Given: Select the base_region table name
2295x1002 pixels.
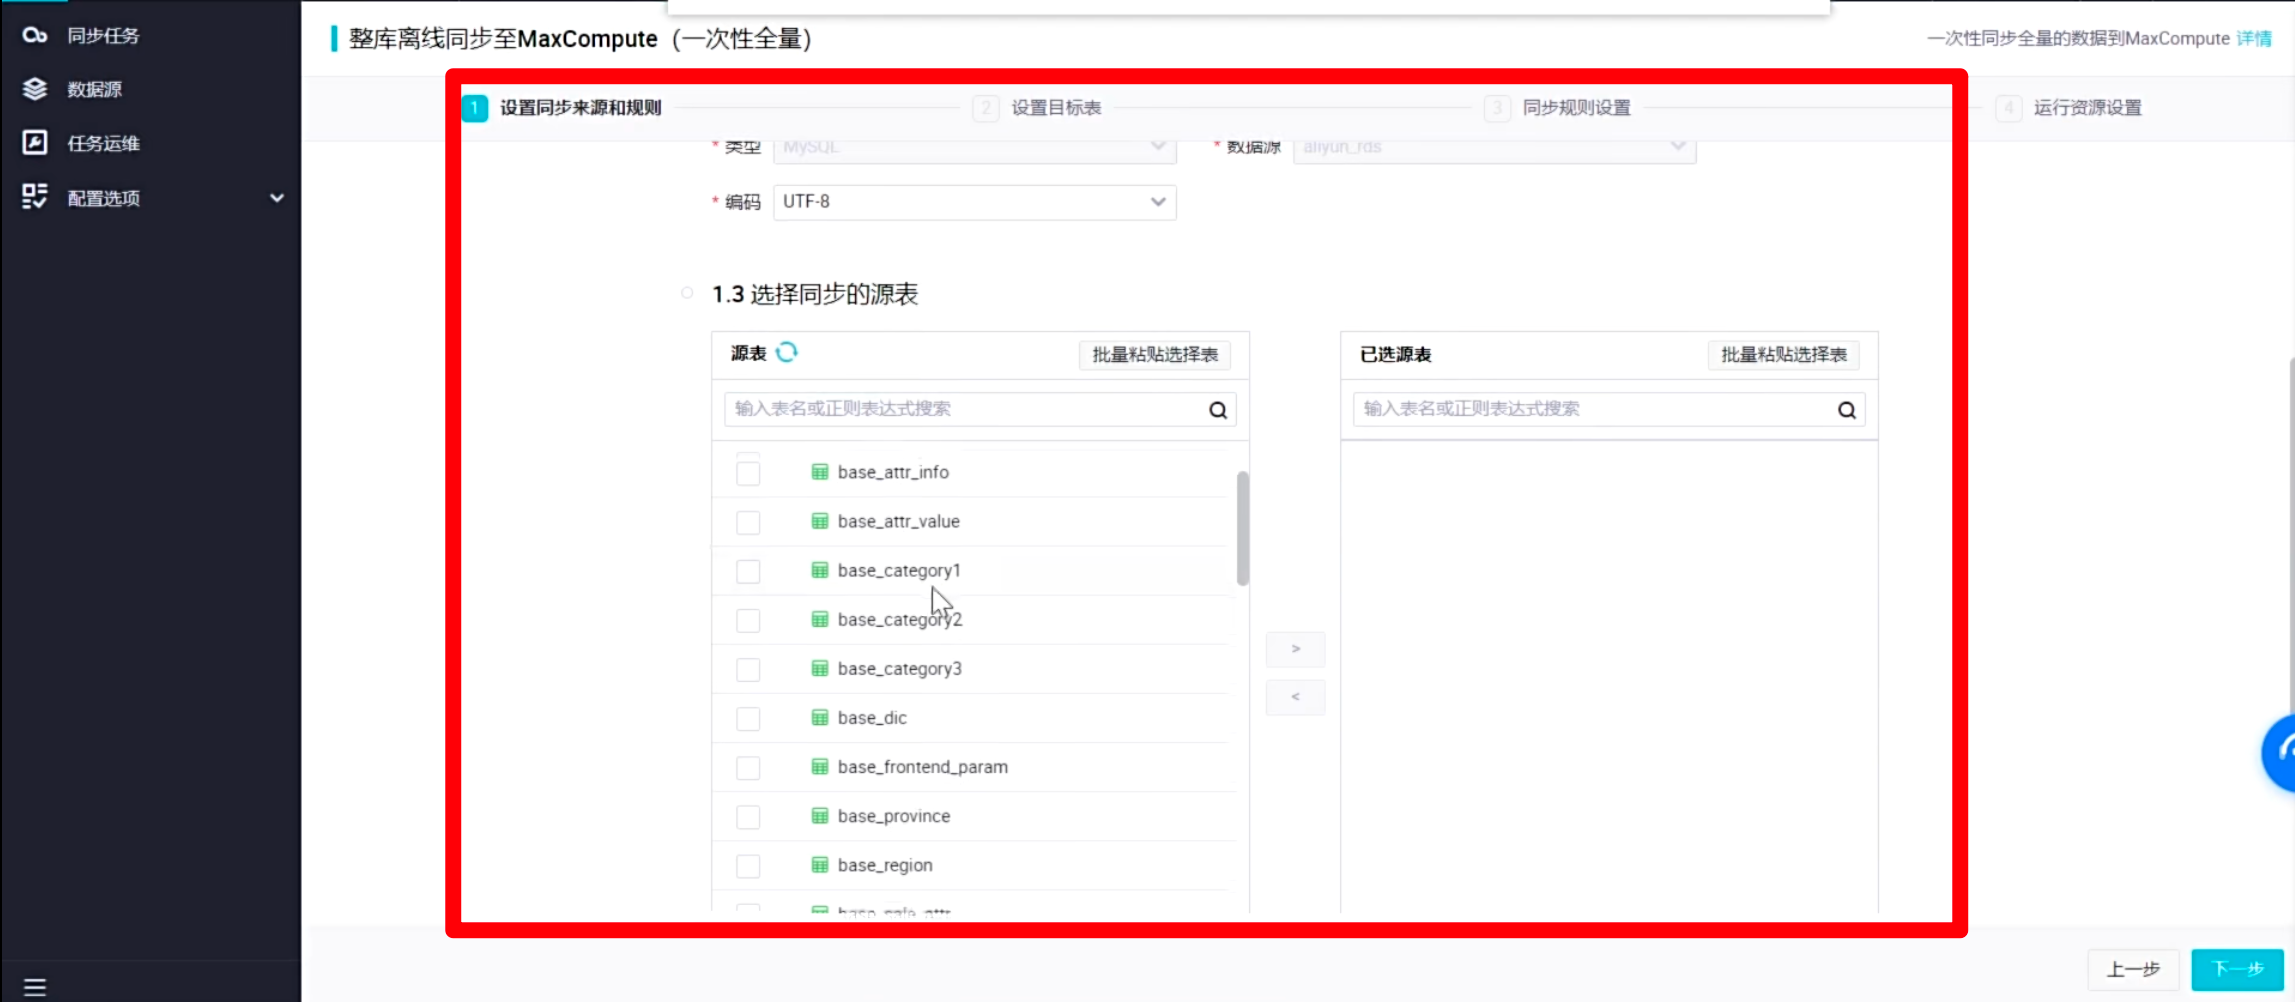Looking at the screenshot, I should [x=885, y=866].
